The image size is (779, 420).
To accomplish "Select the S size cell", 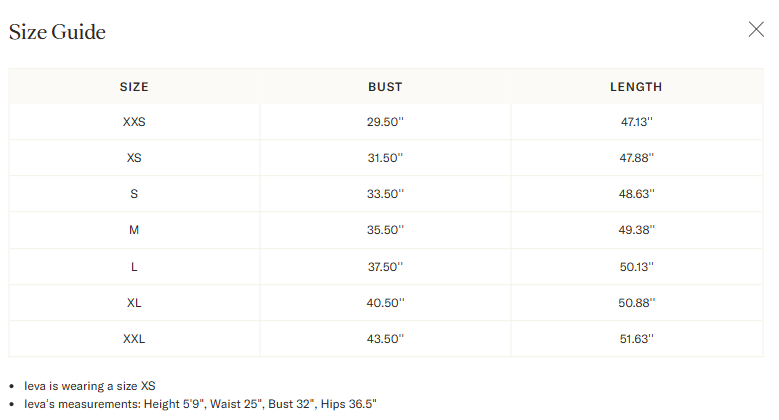I will pyautogui.click(x=134, y=194).
